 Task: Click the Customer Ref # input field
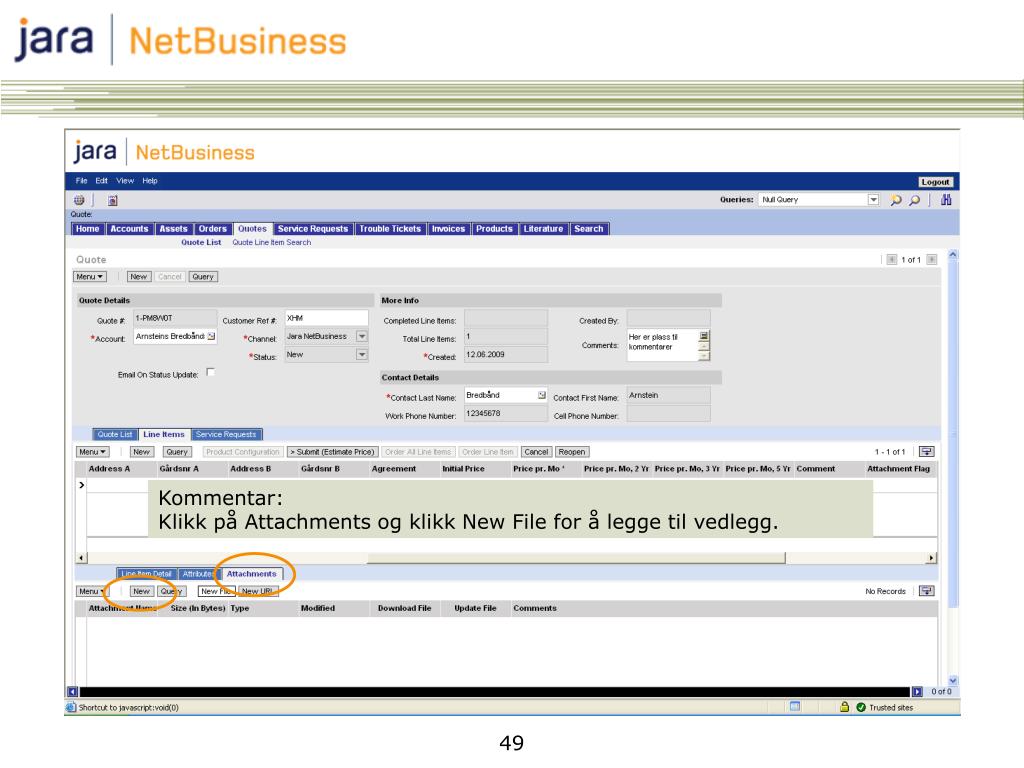(x=327, y=318)
